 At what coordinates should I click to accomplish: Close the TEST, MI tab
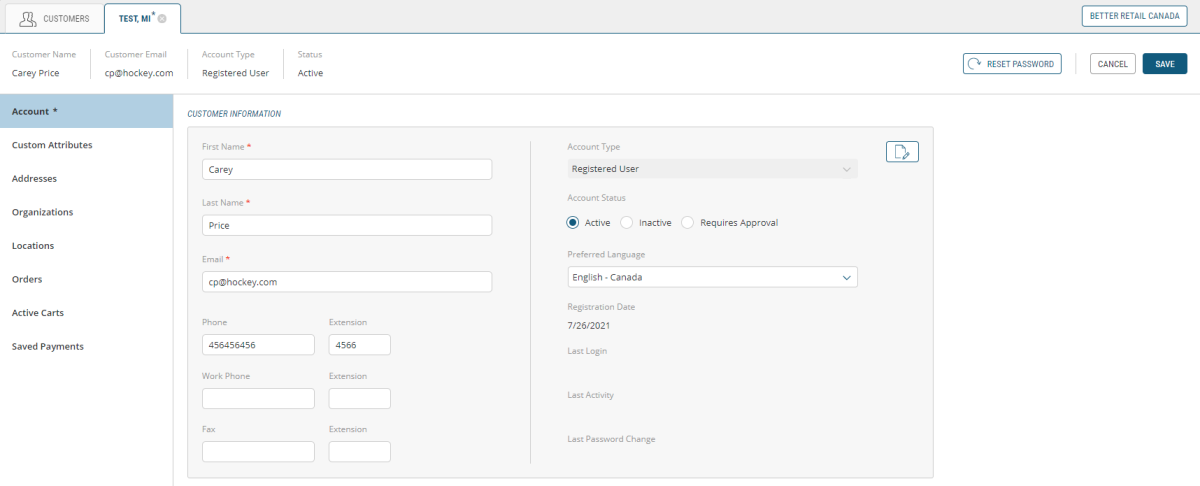point(162,19)
